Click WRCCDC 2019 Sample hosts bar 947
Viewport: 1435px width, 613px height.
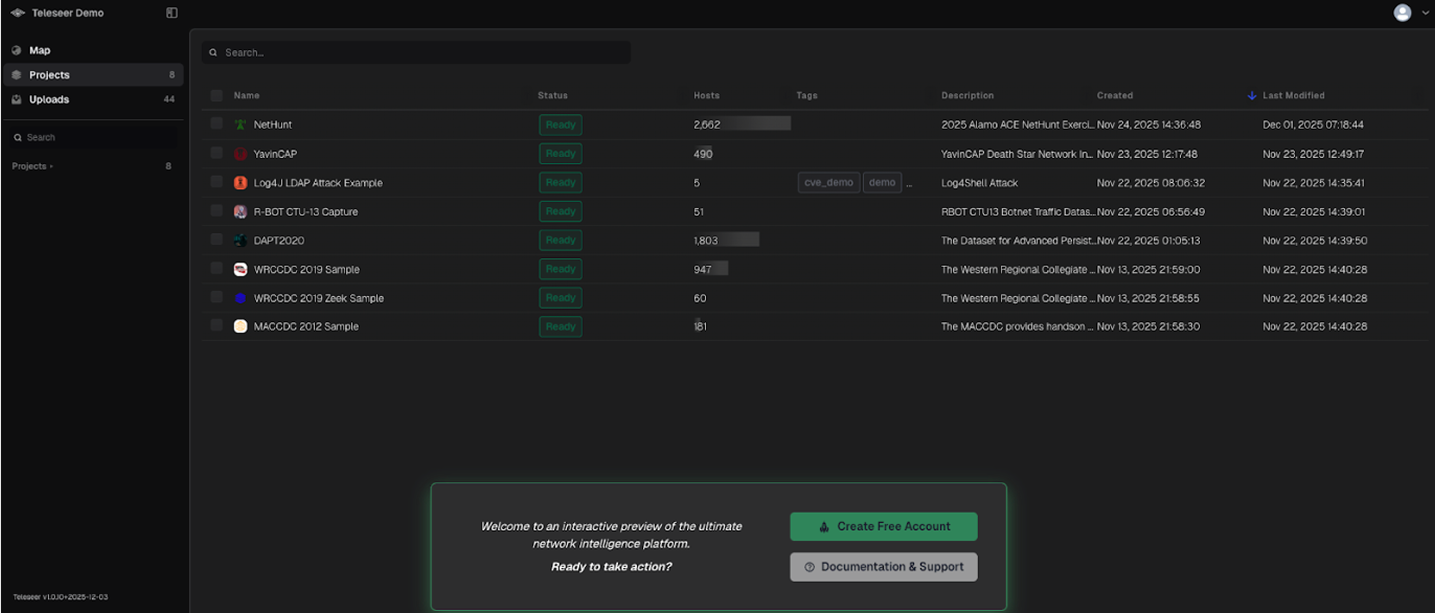[711, 269]
